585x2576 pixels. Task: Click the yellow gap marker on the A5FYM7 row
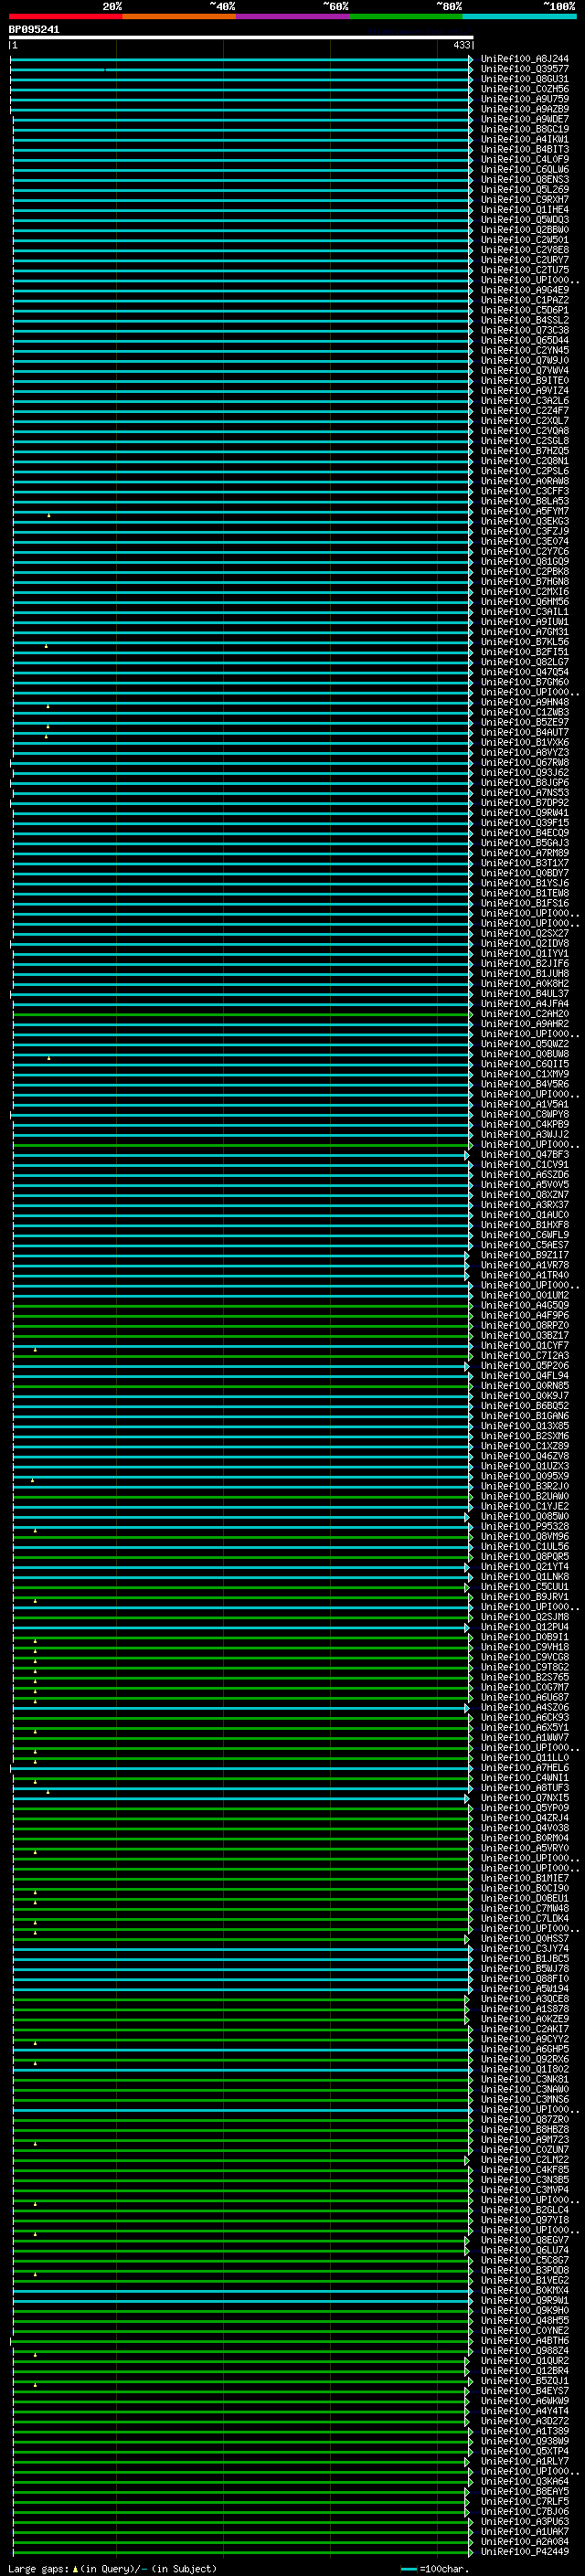pyautogui.click(x=49, y=515)
